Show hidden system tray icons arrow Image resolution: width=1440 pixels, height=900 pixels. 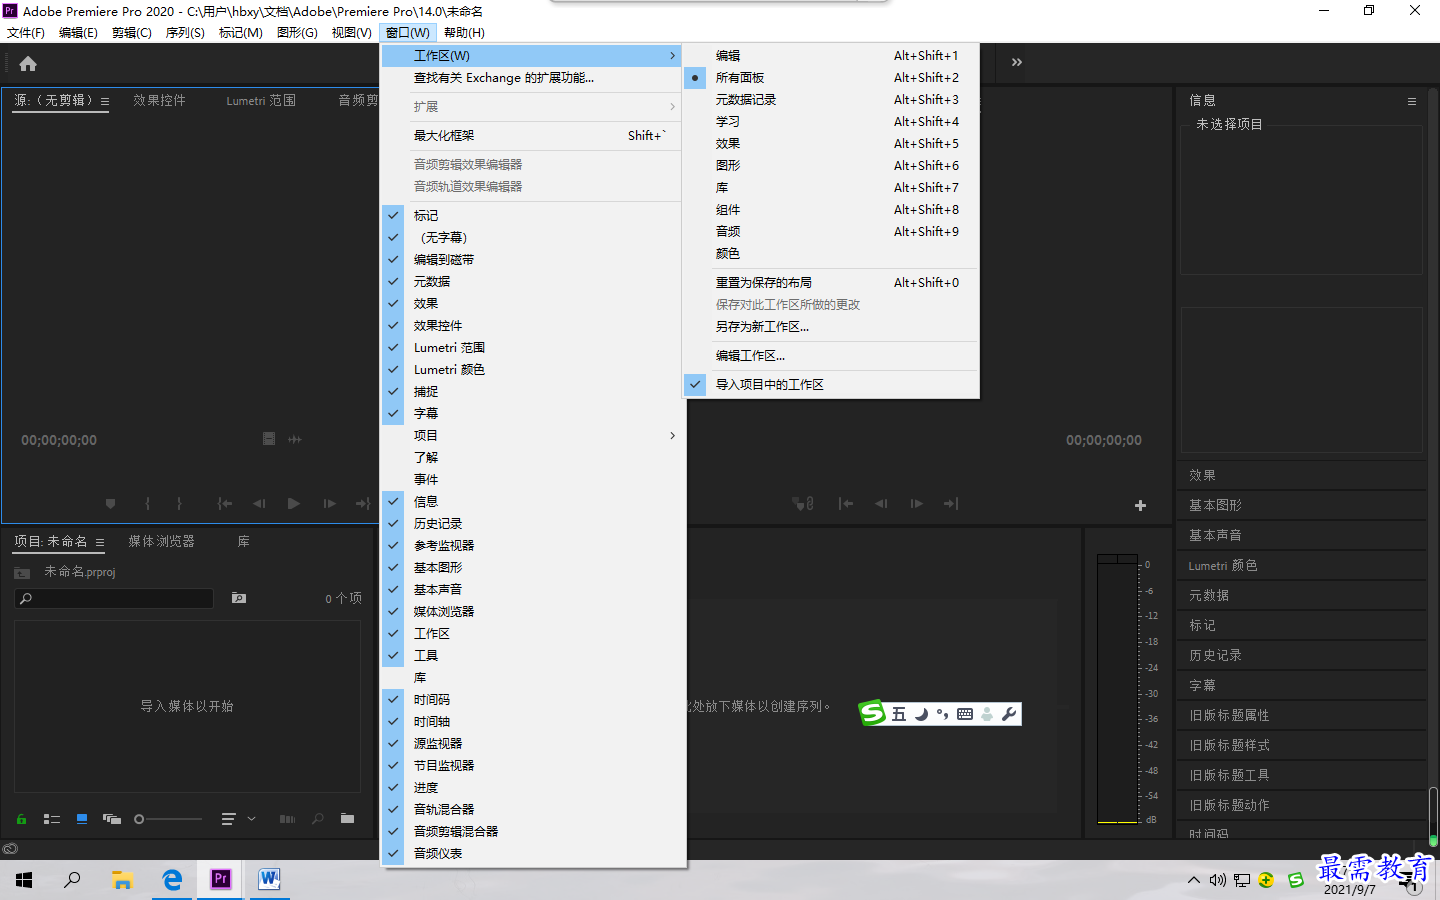1194,880
